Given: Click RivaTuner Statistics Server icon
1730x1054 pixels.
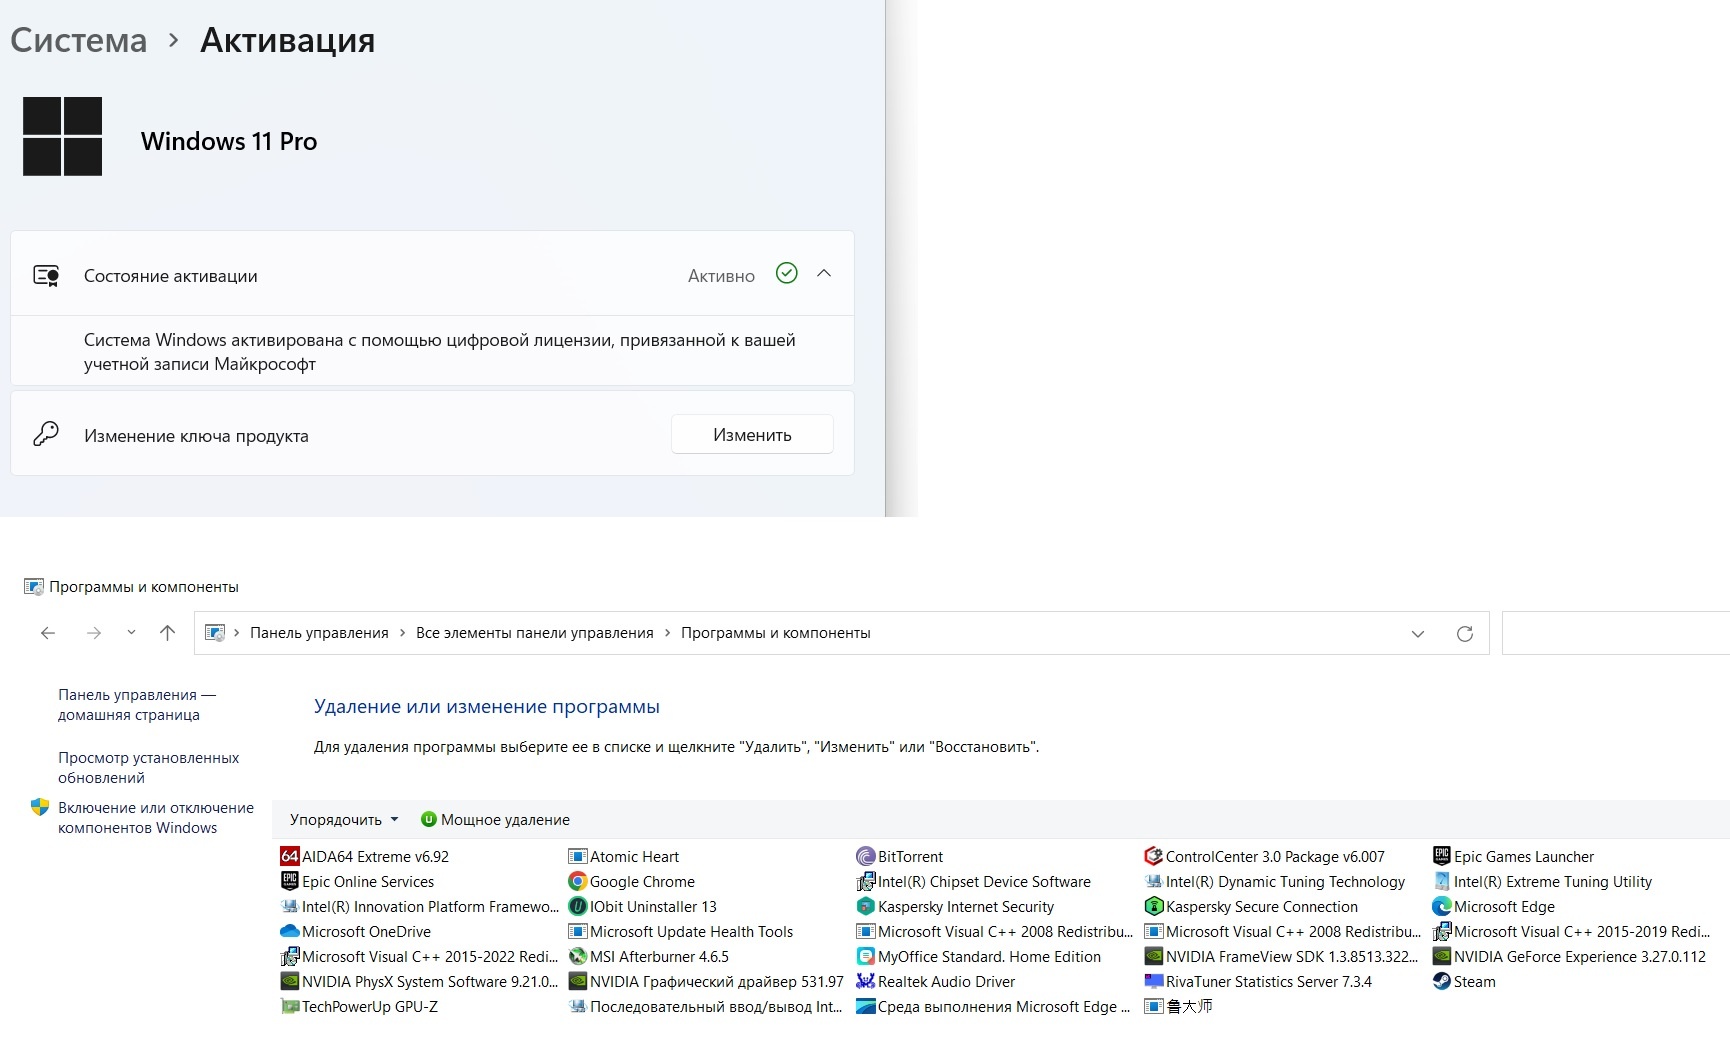Looking at the screenshot, I should [x=1154, y=981].
